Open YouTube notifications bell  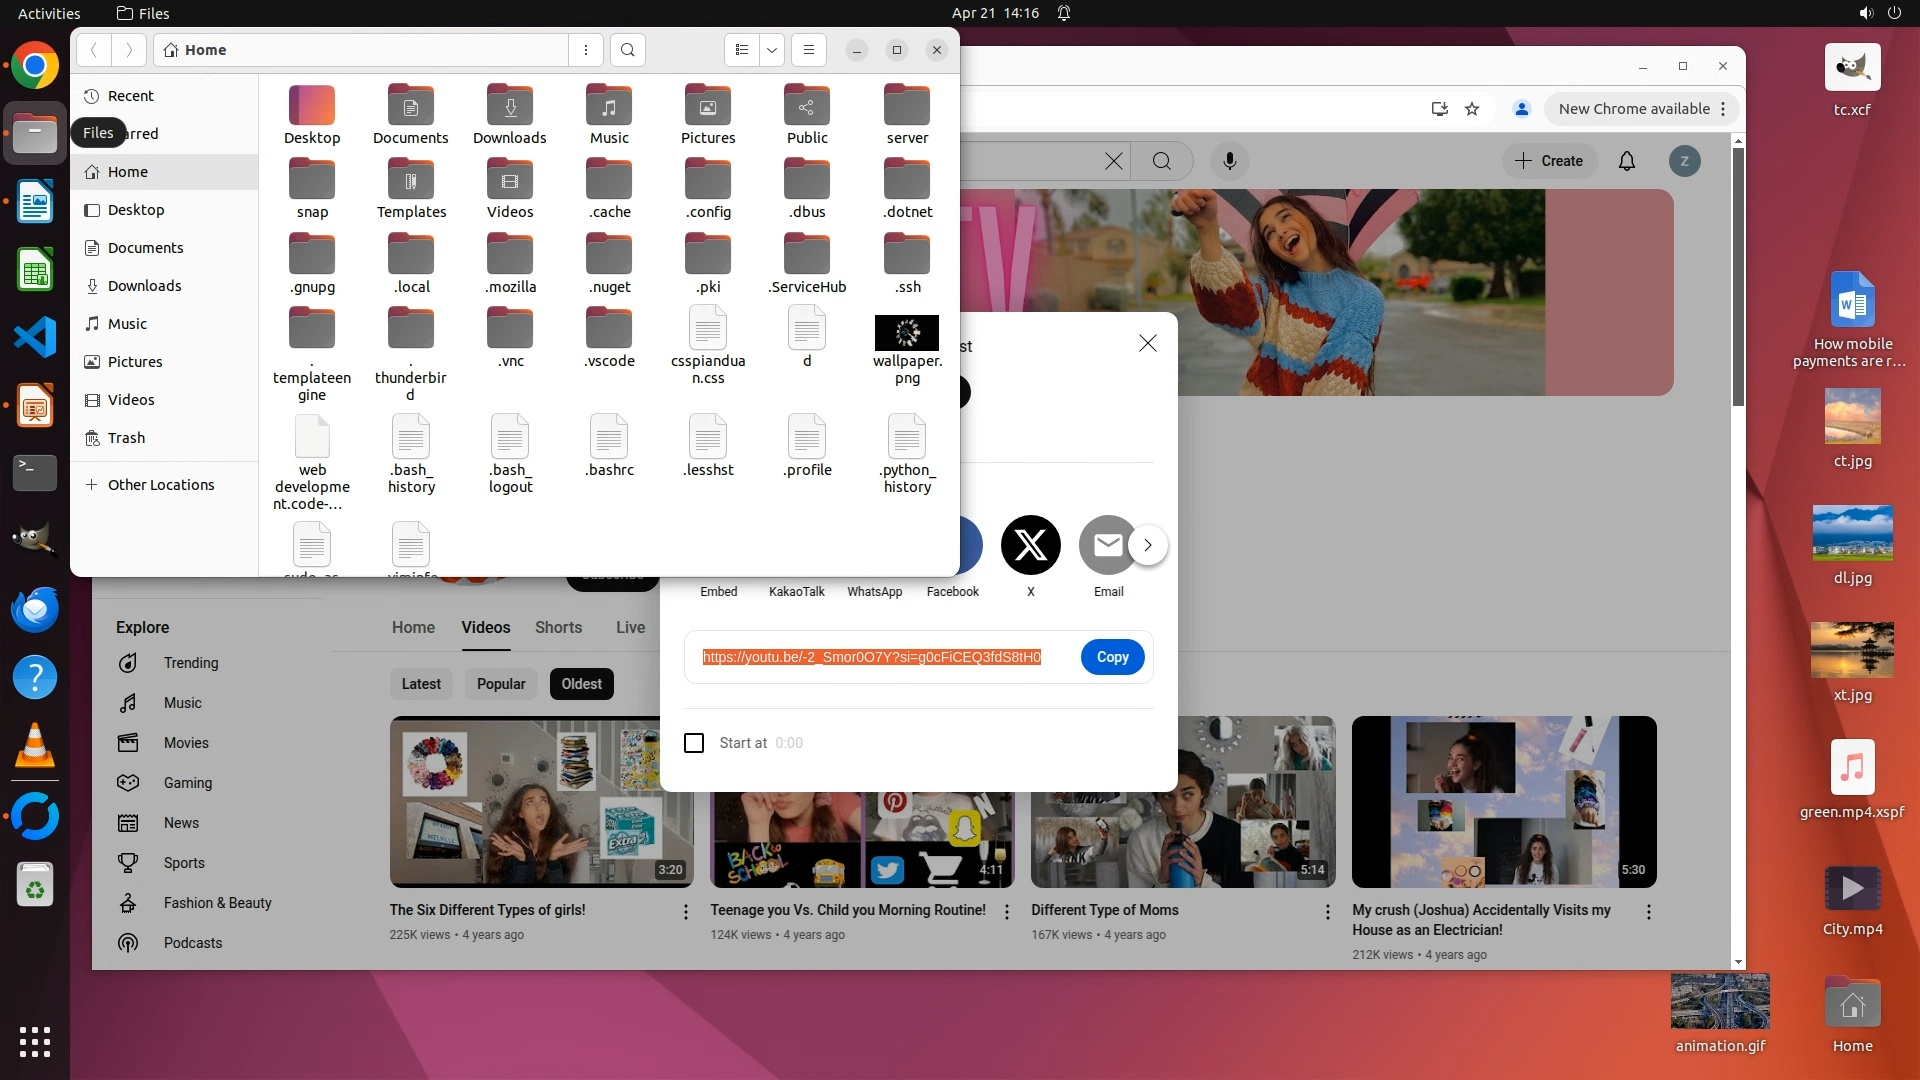pyautogui.click(x=1627, y=161)
